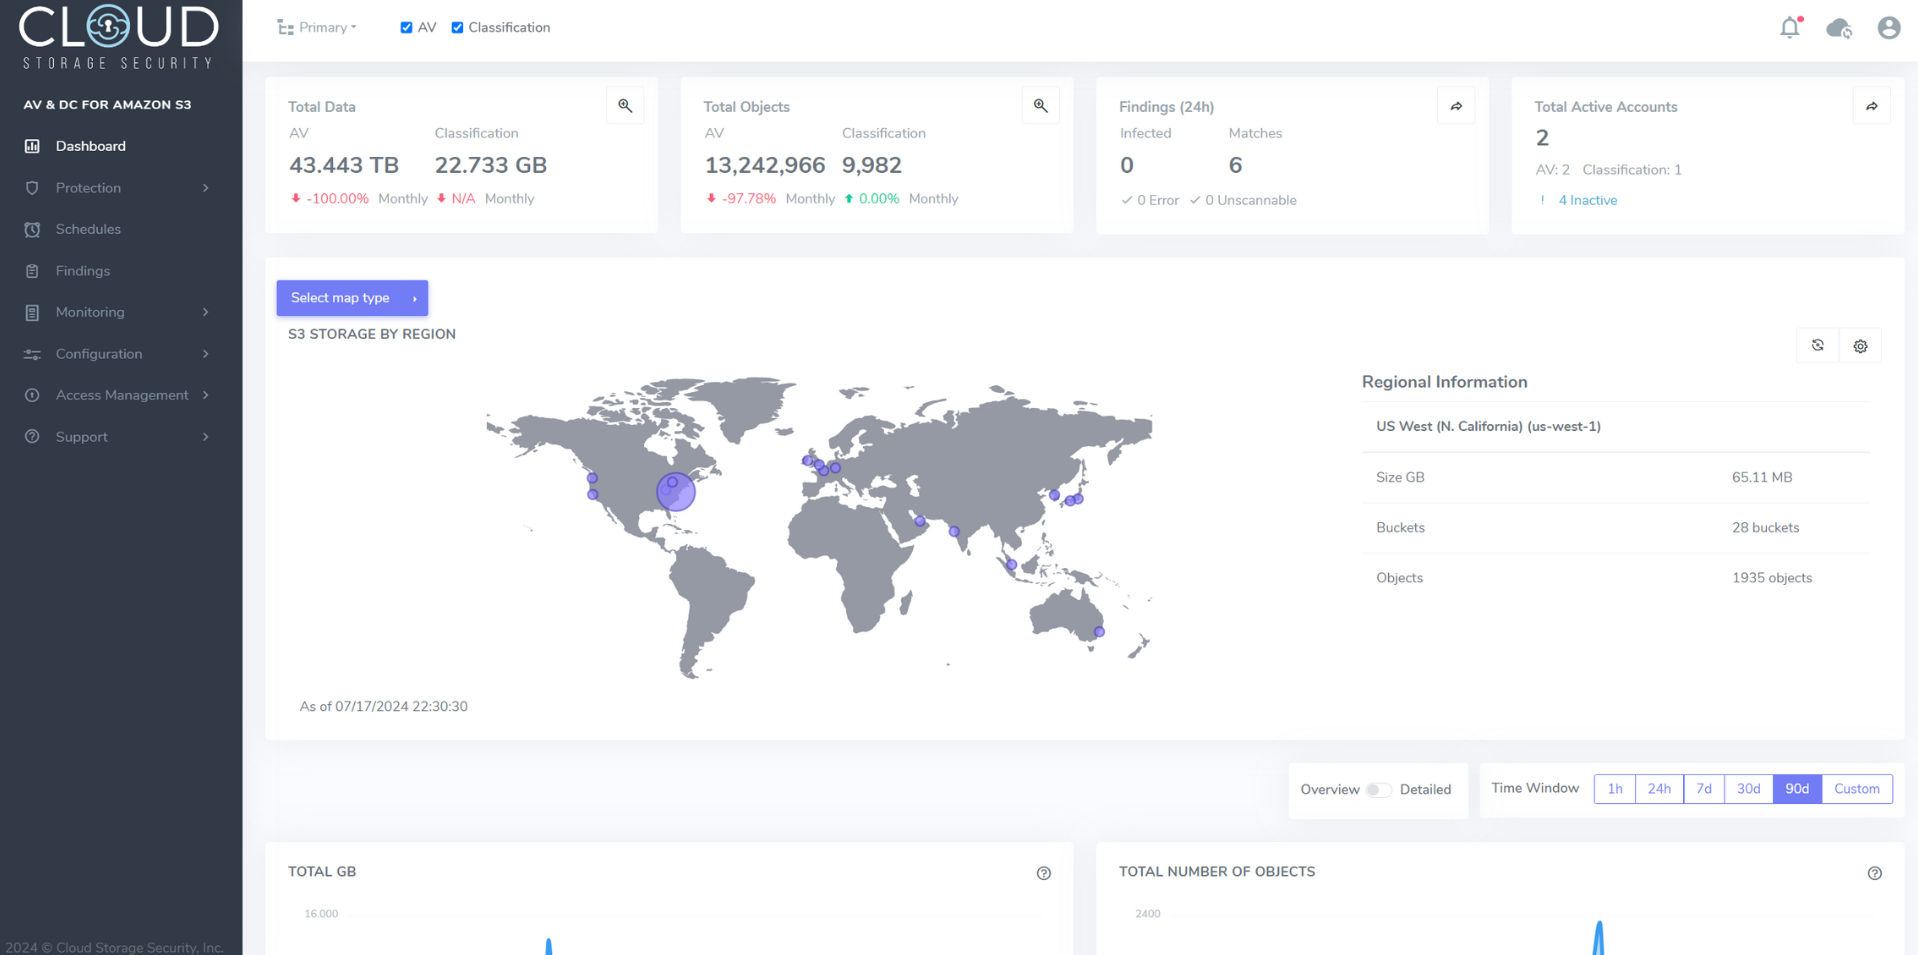The height and width of the screenshot is (955, 1918).
Task: Click the large US East map bubble
Action: (x=676, y=491)
